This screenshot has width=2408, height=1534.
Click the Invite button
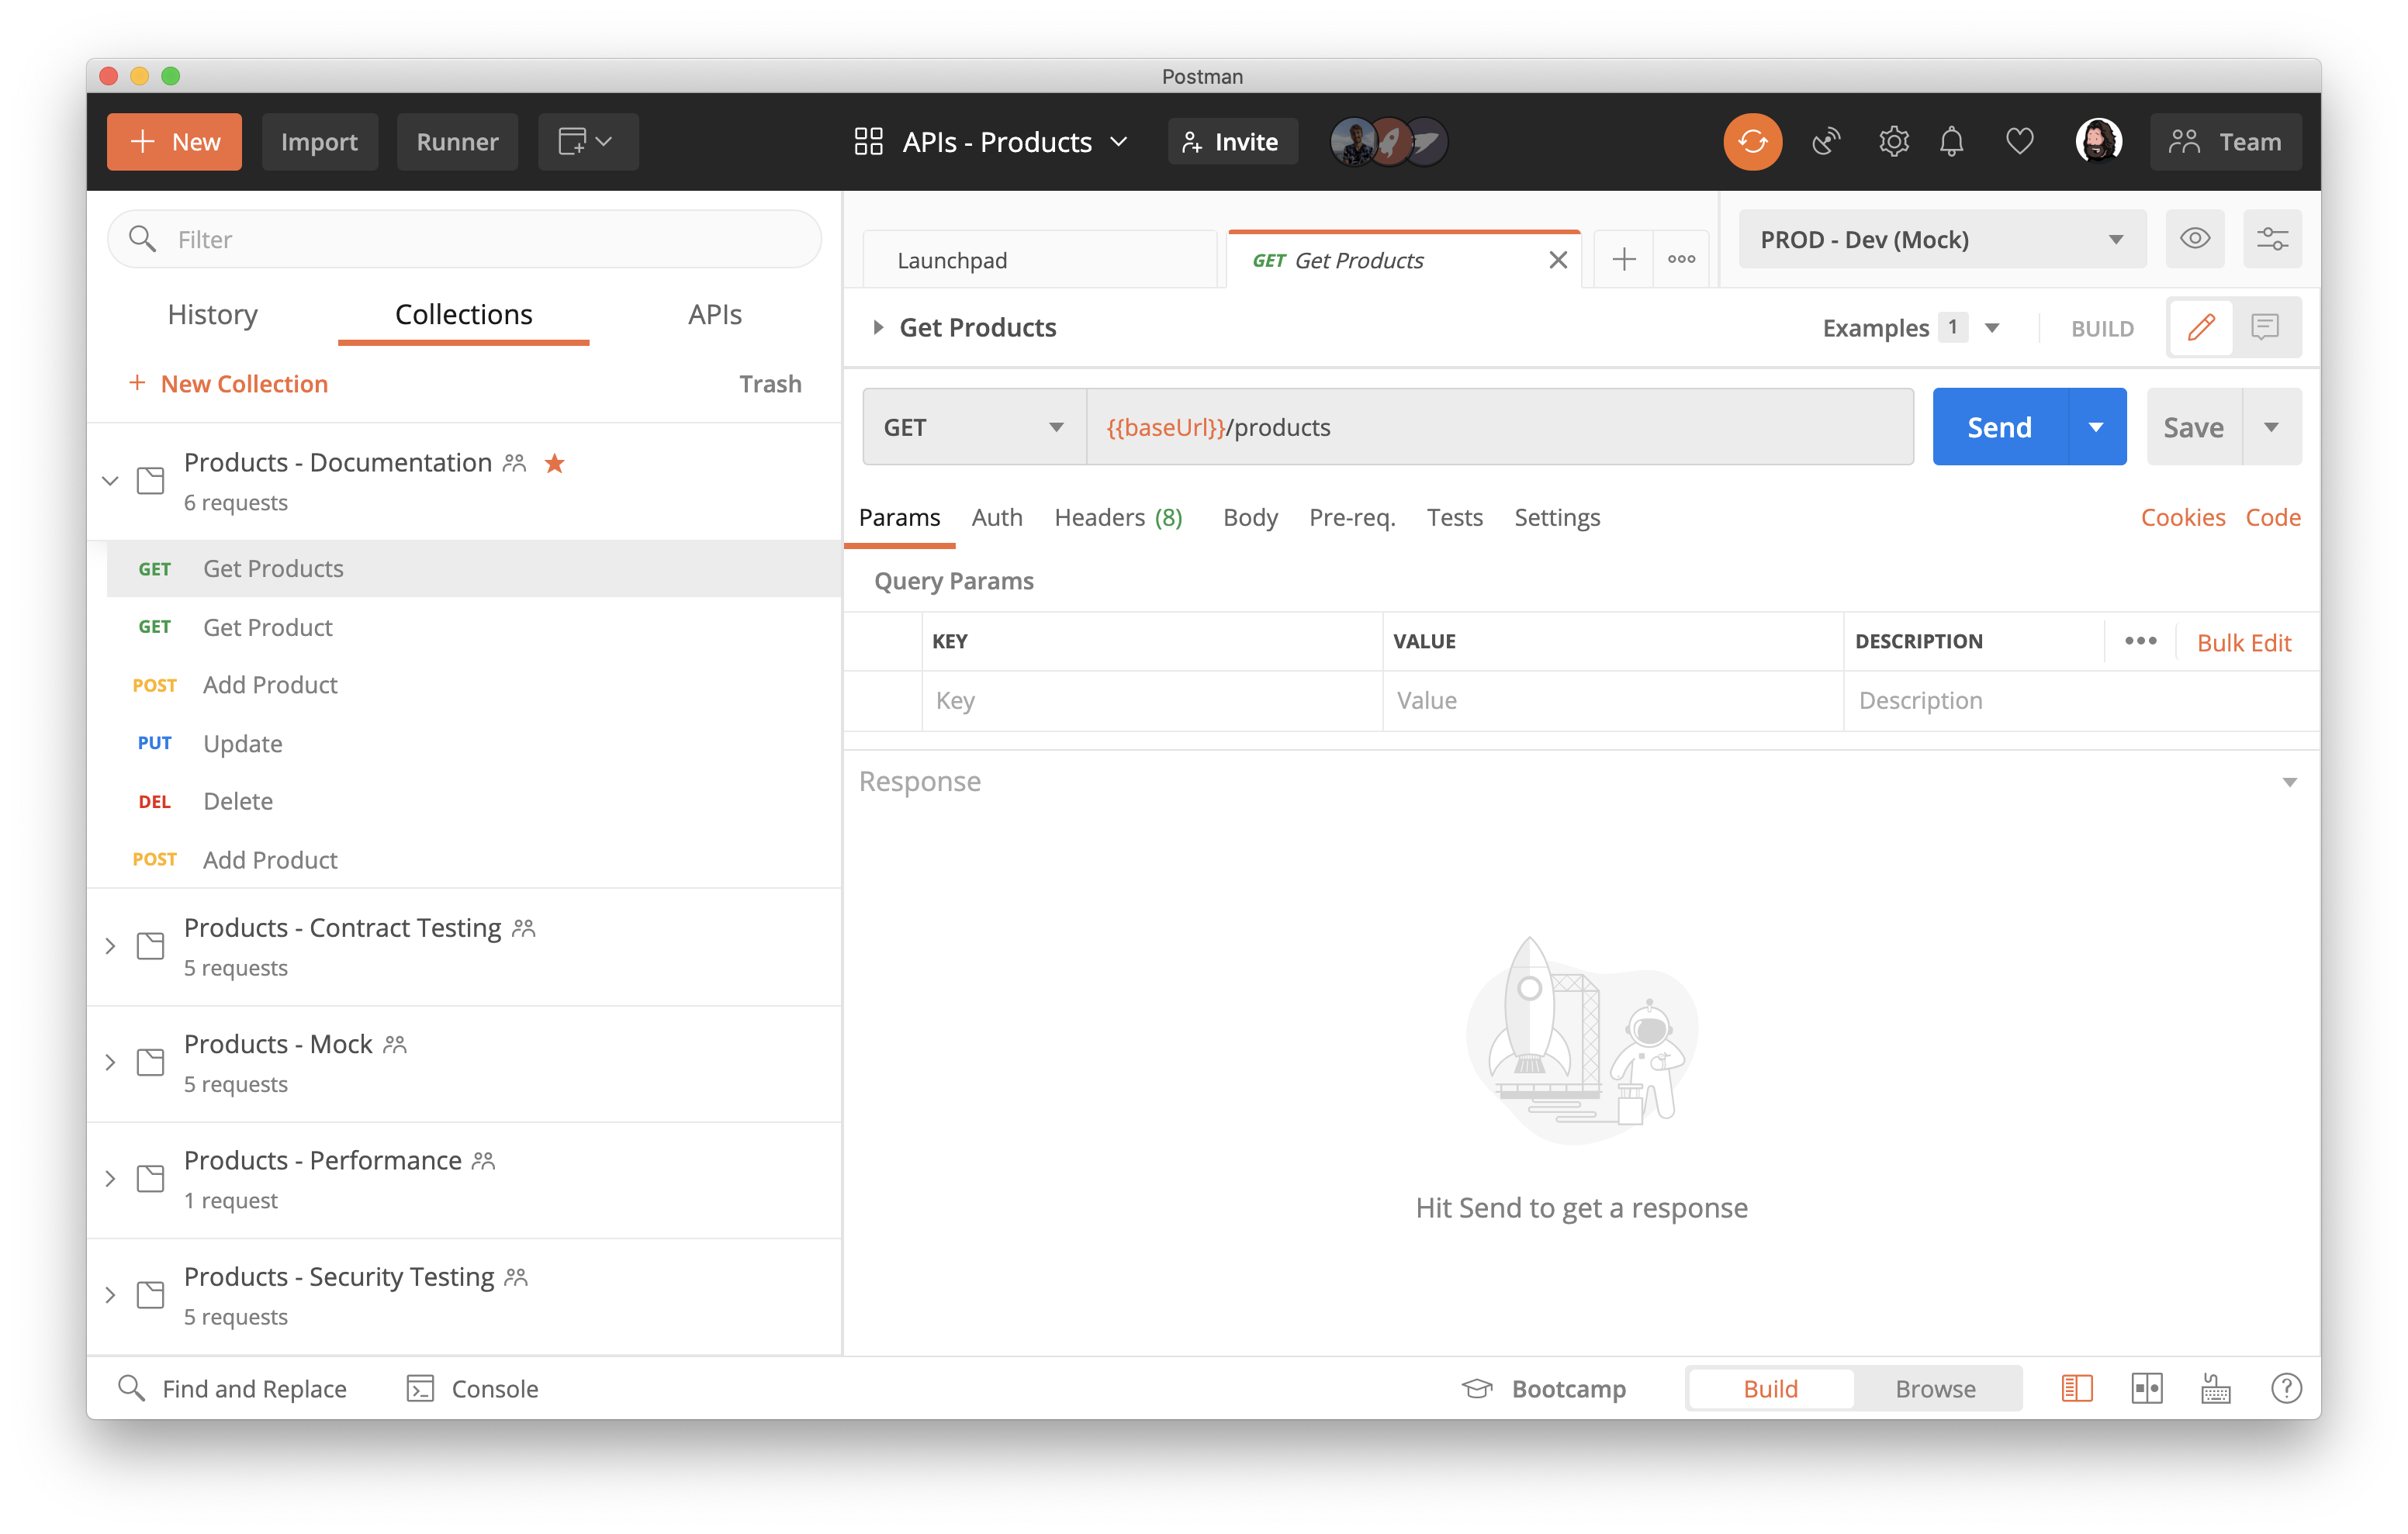tap(1232, 142)
